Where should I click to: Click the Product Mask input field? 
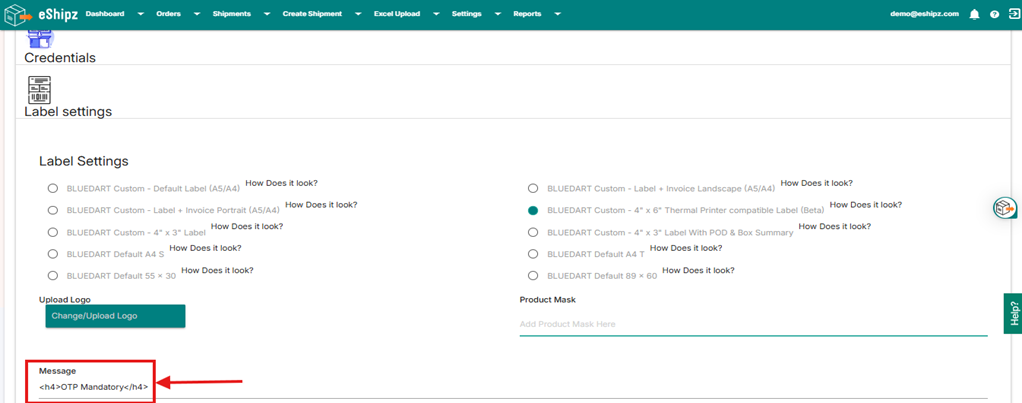753,324
